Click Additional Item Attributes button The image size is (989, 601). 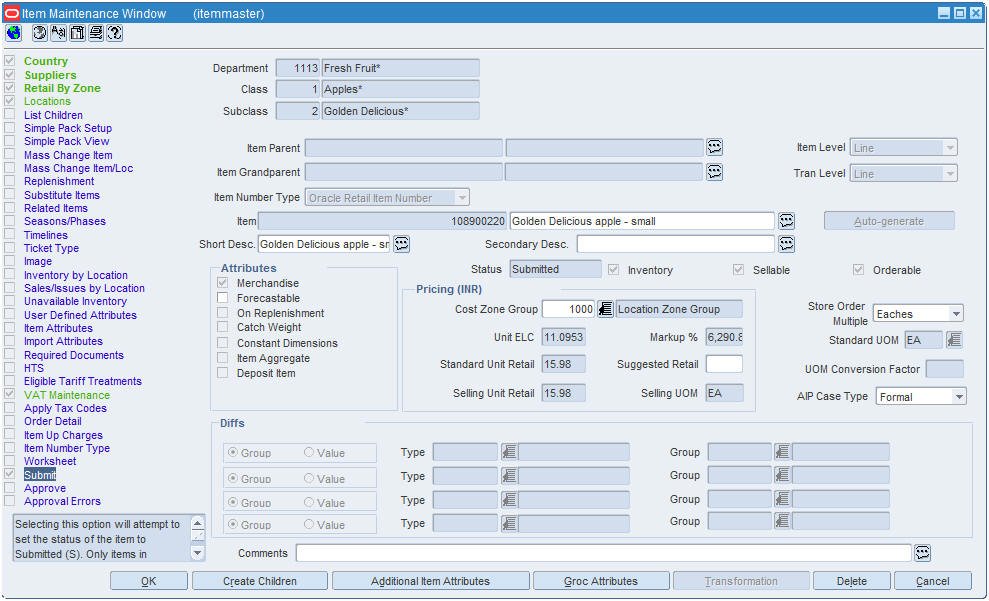430,581
